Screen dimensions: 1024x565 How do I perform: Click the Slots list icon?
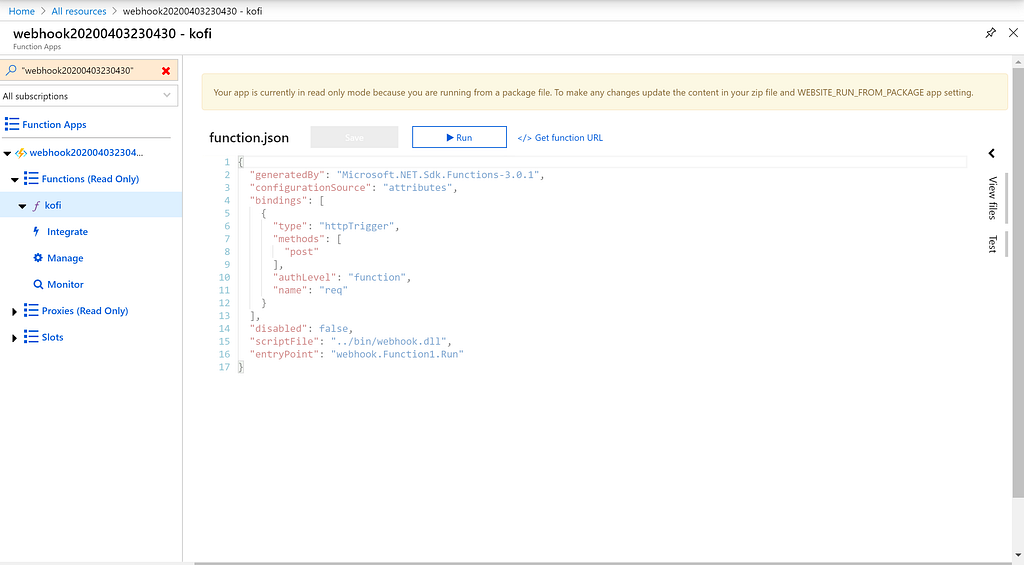[31, 337]
